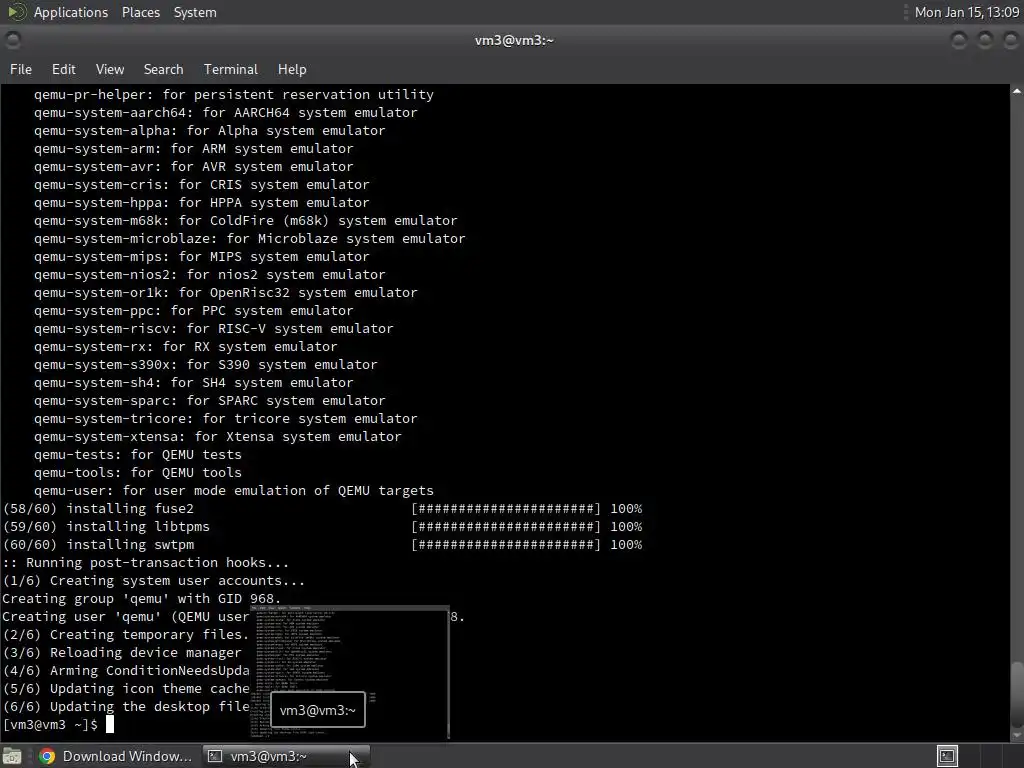The image size is (1024, 768).
Task: Click the terminal scrollbar up arrow
Action: 1017,91
